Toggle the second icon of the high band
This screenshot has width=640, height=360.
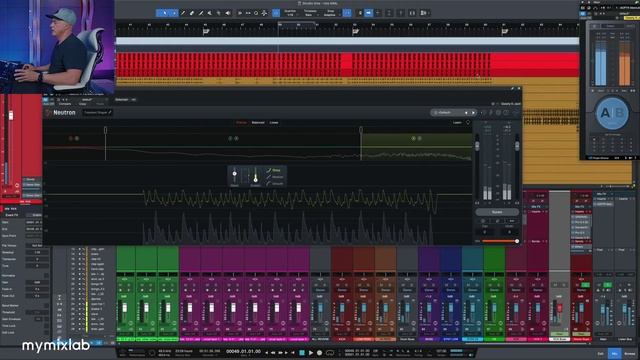tap(420, 138)
